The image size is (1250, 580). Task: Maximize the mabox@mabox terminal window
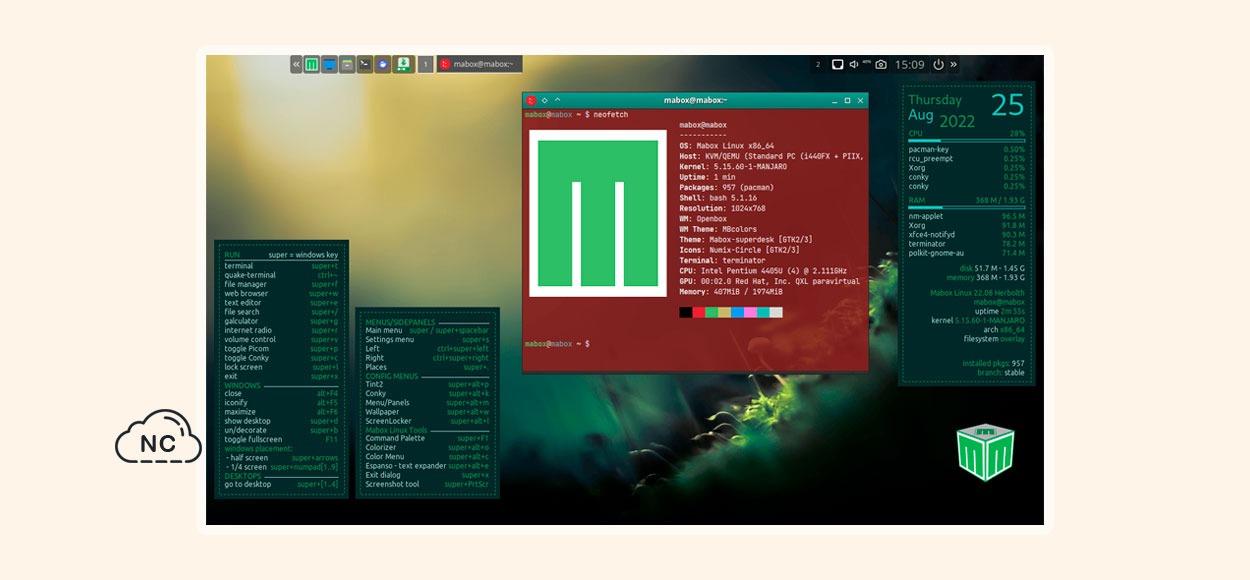pos(847,100)
